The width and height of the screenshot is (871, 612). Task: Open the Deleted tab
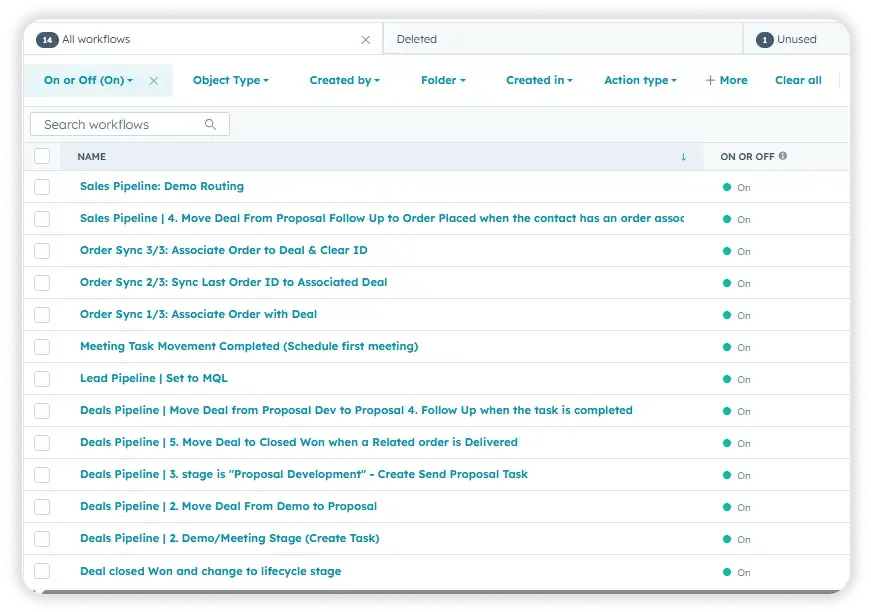[563, 39]
